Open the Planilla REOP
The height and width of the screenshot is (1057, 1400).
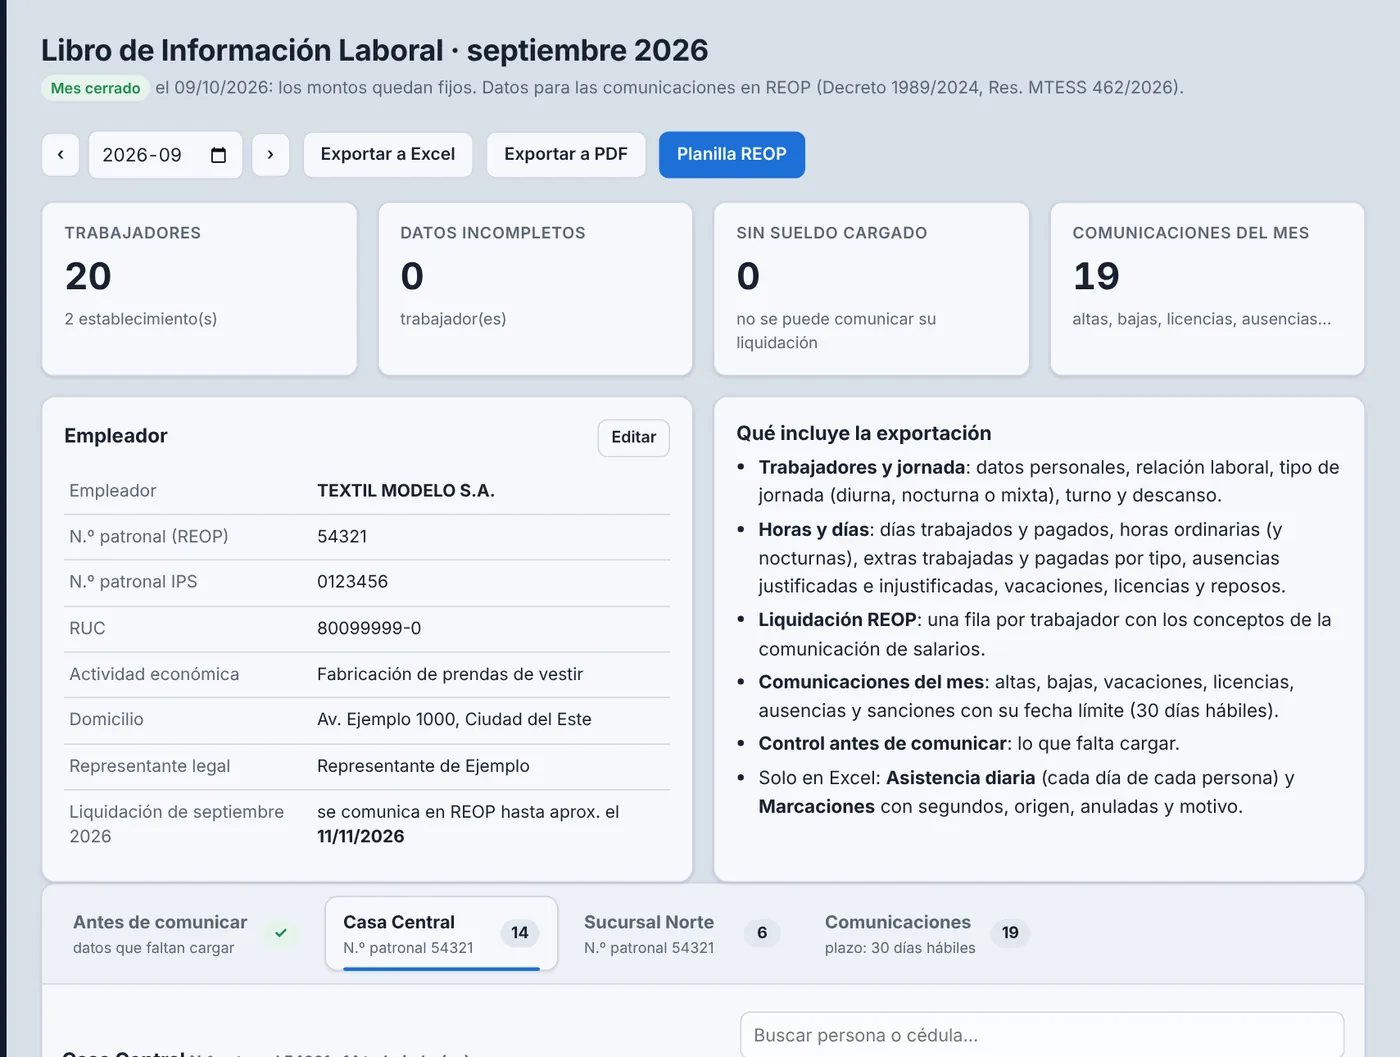(x=732, y=155)
